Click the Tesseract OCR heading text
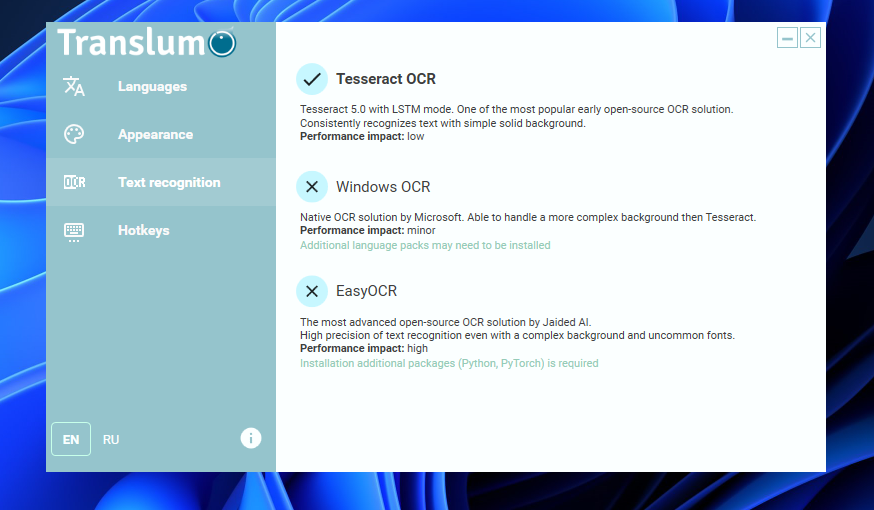 coord(386,79)
